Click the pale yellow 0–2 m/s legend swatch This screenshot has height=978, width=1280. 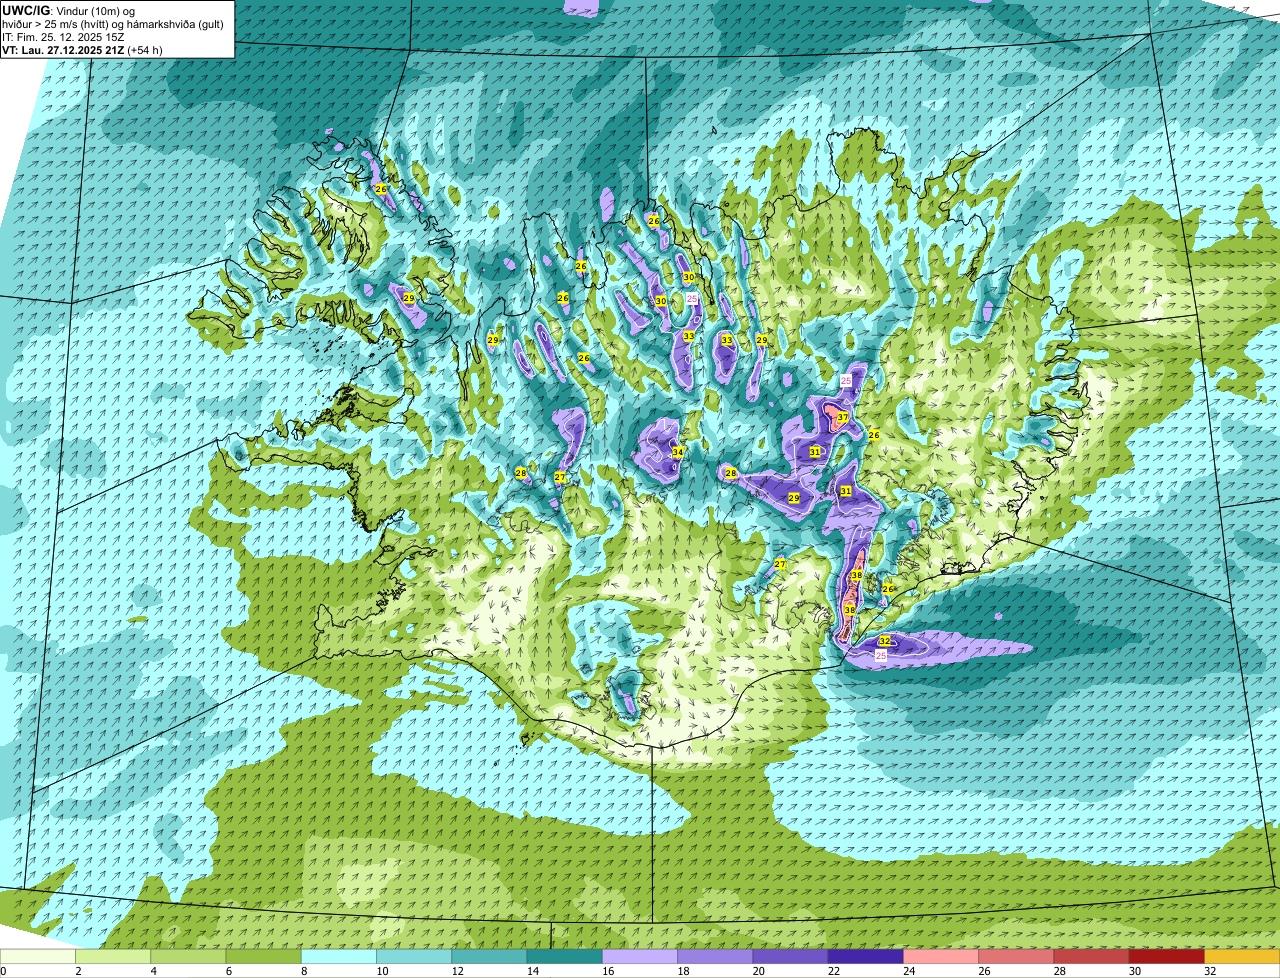coord(38,956)
